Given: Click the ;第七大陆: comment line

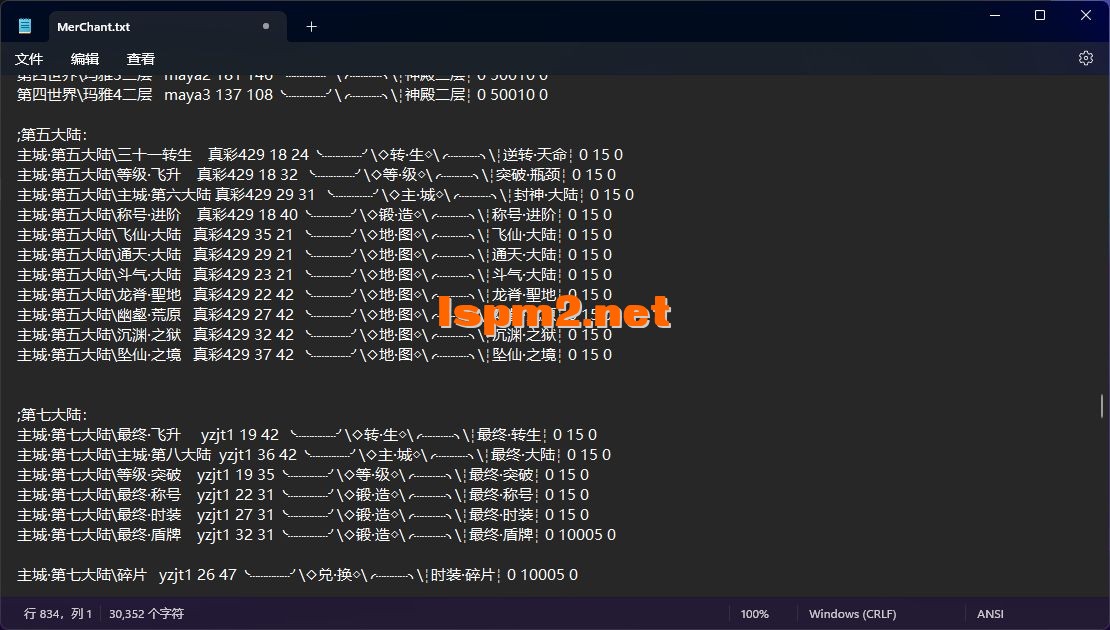Looking at the screenshot, I should pyautogui.click(x=52, y=415).
